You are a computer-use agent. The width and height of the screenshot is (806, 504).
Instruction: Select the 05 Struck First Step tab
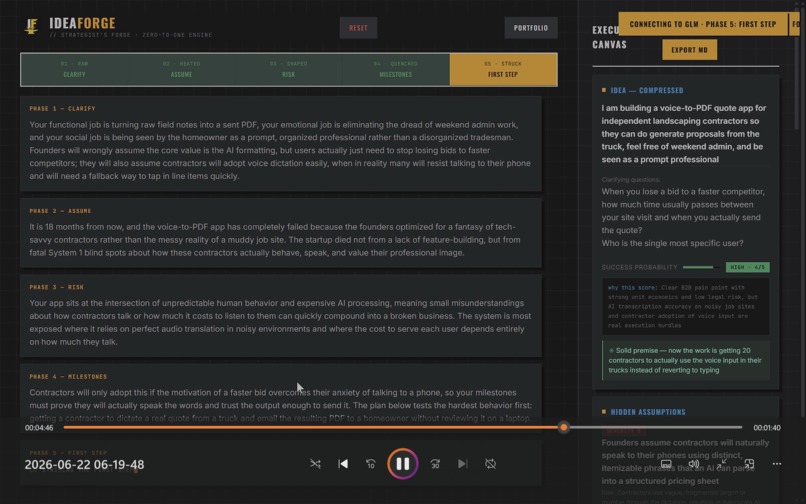click(x=503, y=69)
